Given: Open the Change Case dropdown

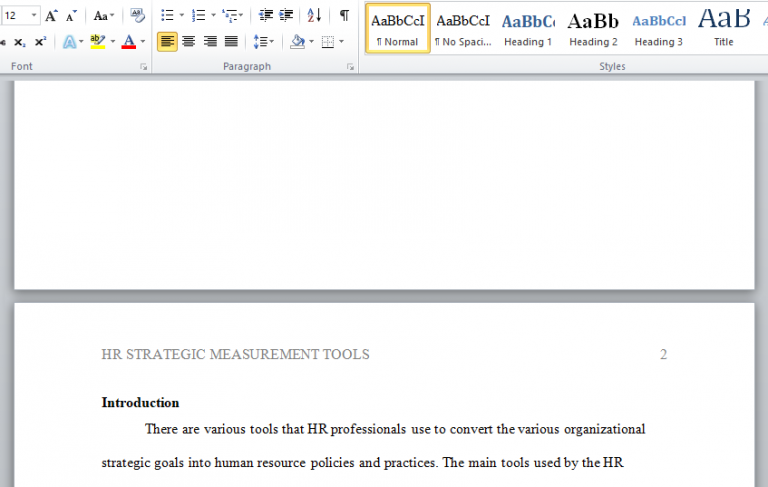Looking at the screenshot, I should 104,16.
